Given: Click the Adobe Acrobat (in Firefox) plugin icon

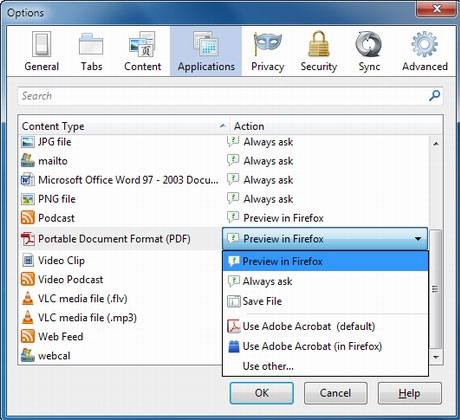Looking at the screenshot, I should [234, 346].
